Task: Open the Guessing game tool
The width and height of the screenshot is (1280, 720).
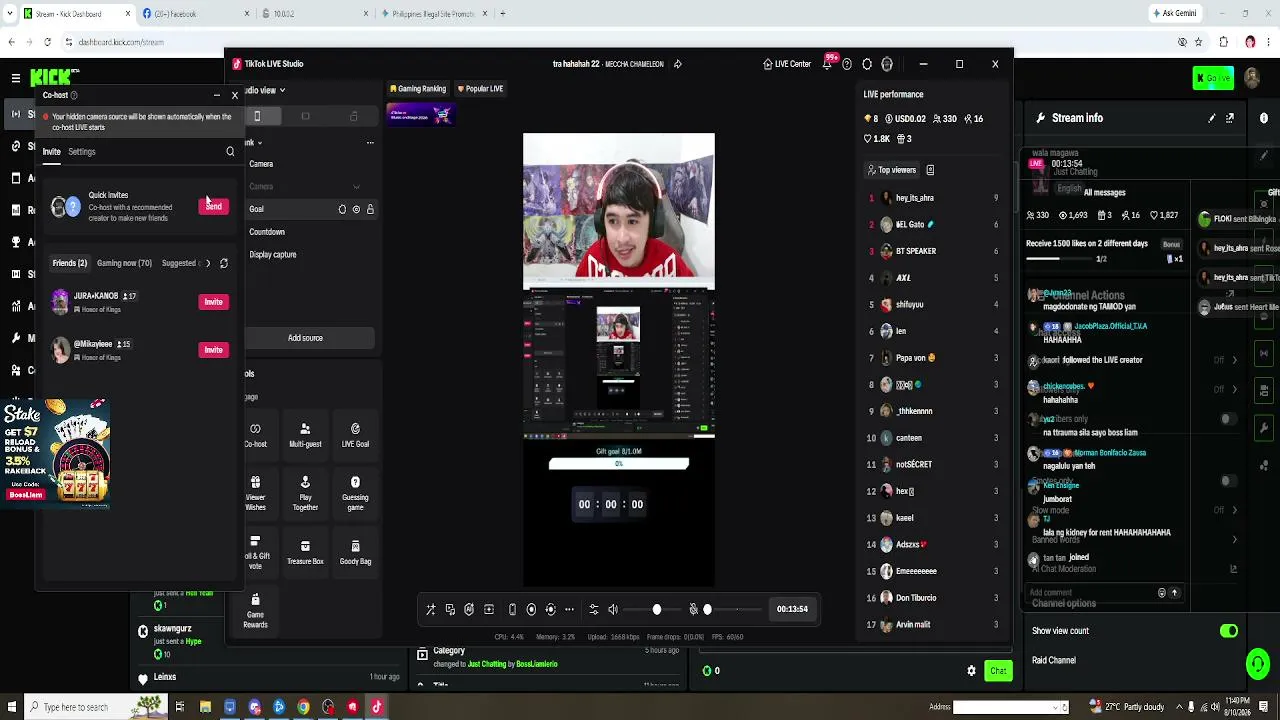Action: [355, 493]
